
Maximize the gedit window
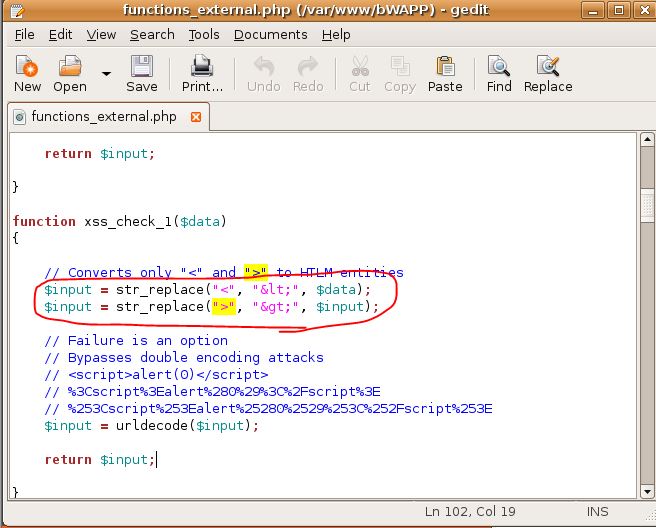coord(619,10)
